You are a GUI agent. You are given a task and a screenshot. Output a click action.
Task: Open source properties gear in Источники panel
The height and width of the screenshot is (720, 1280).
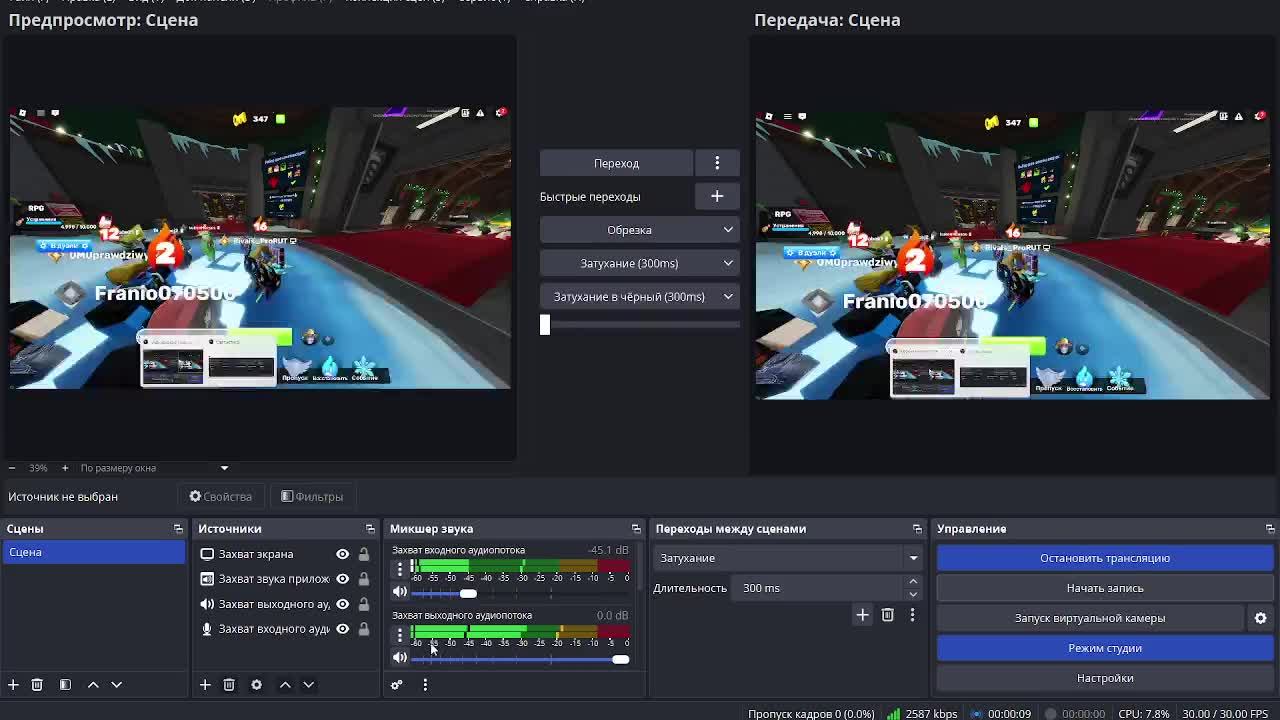tap(256, 685)
